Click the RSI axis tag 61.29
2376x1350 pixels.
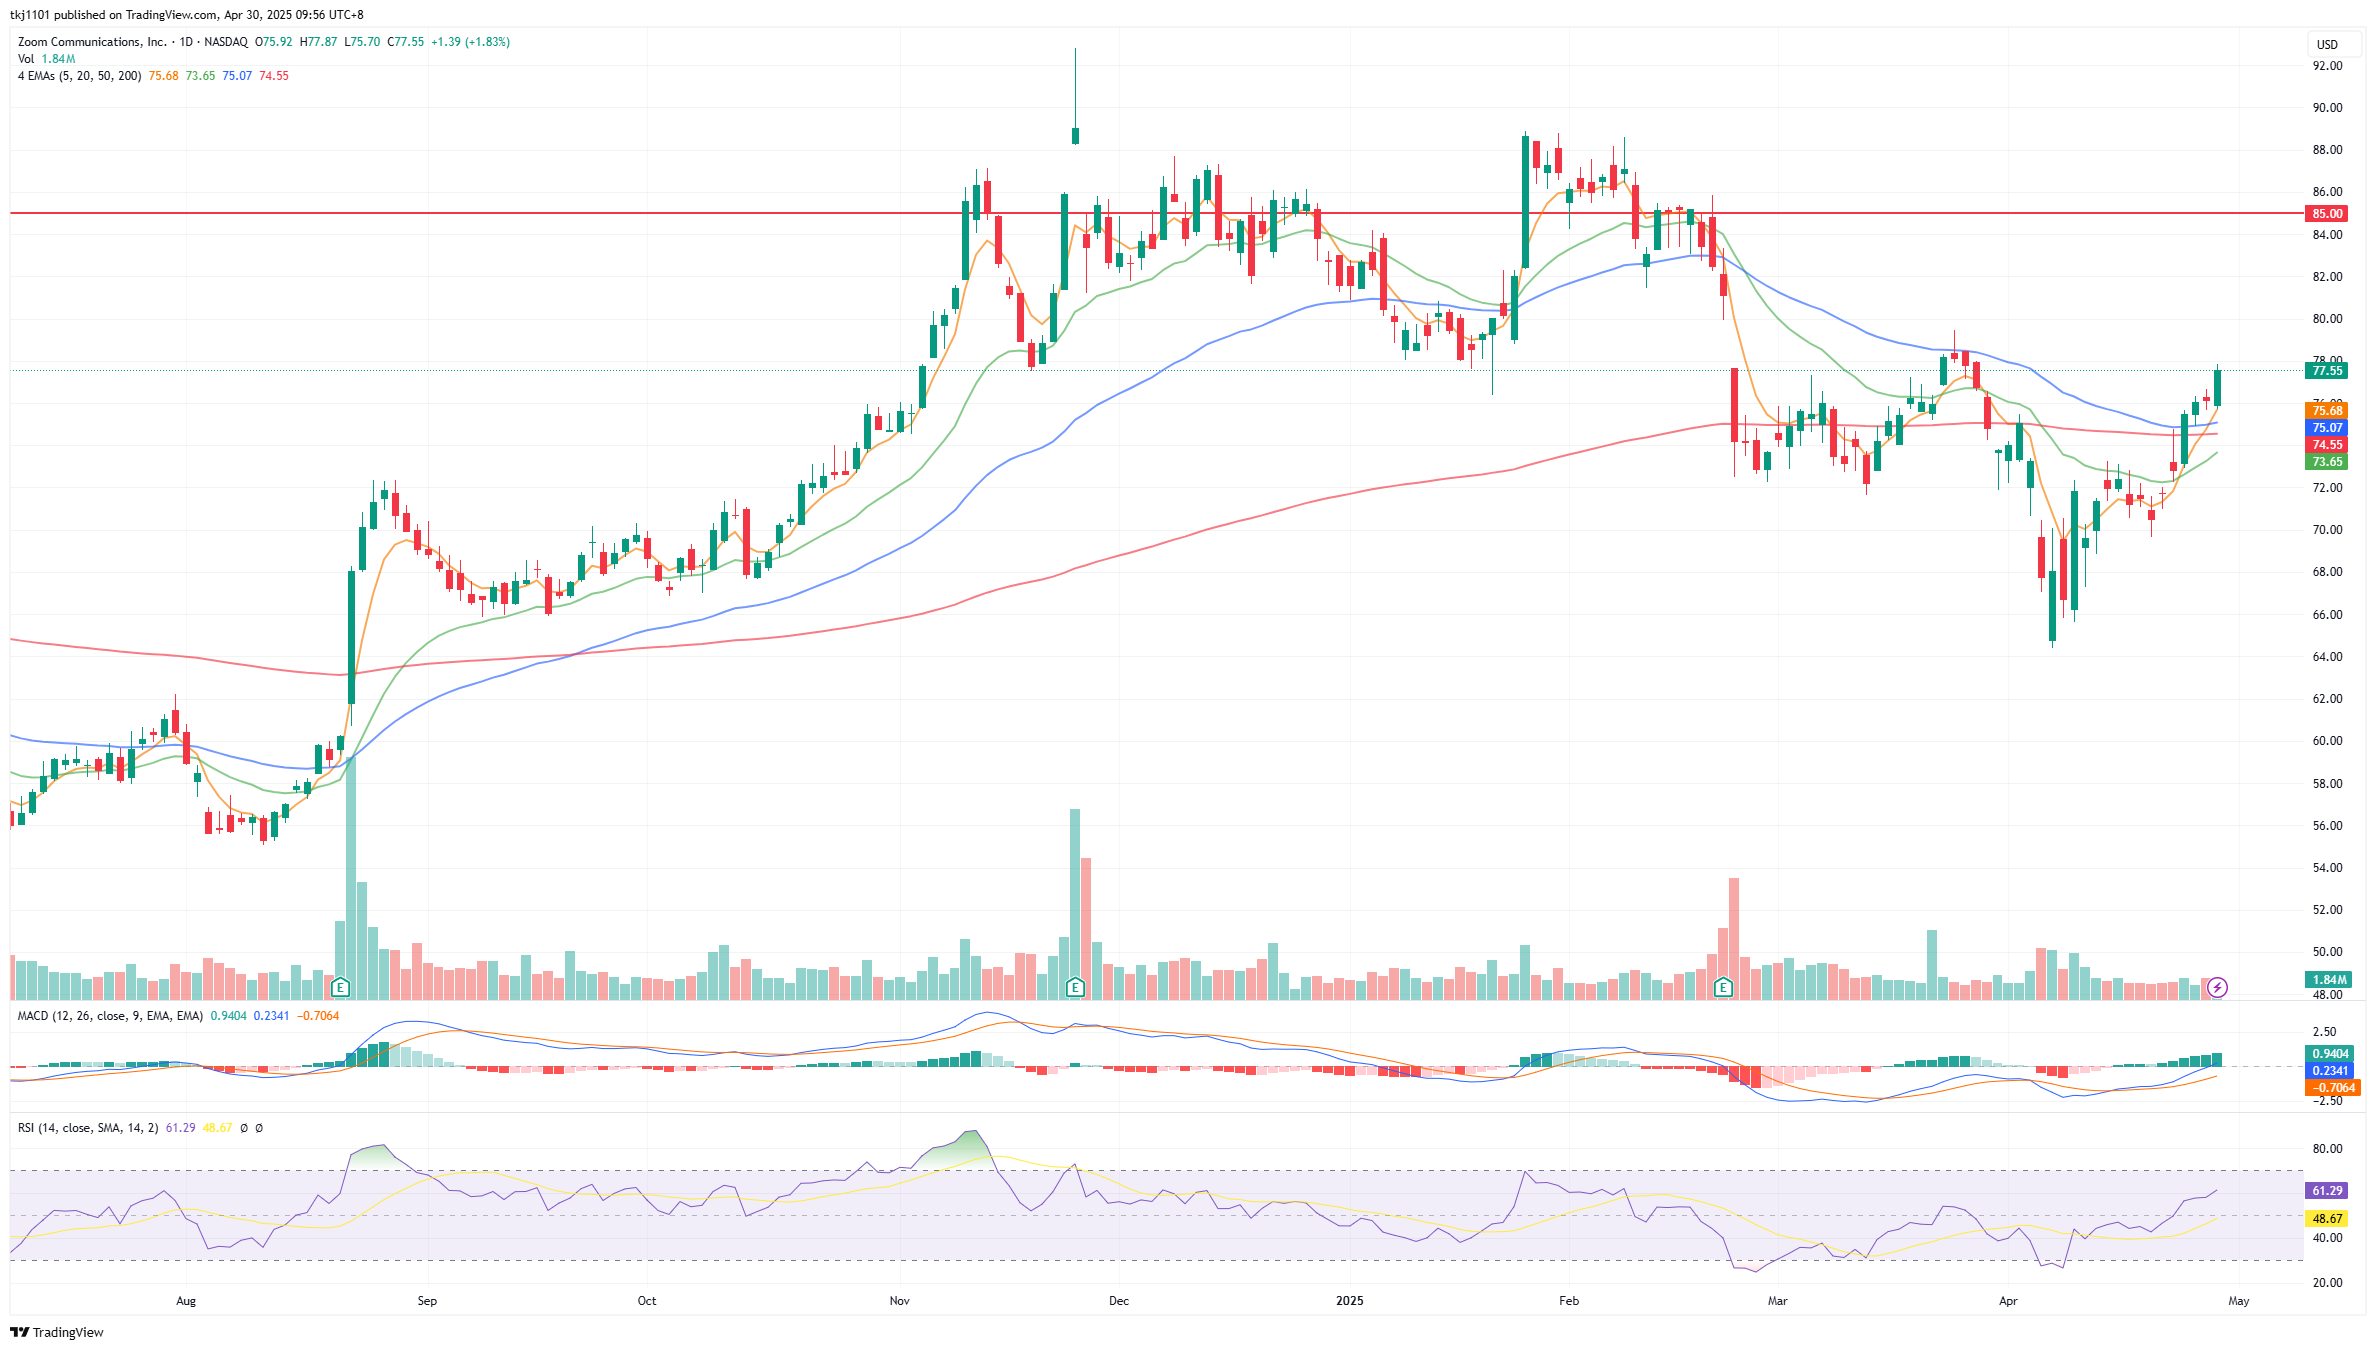[2327, 1190]
